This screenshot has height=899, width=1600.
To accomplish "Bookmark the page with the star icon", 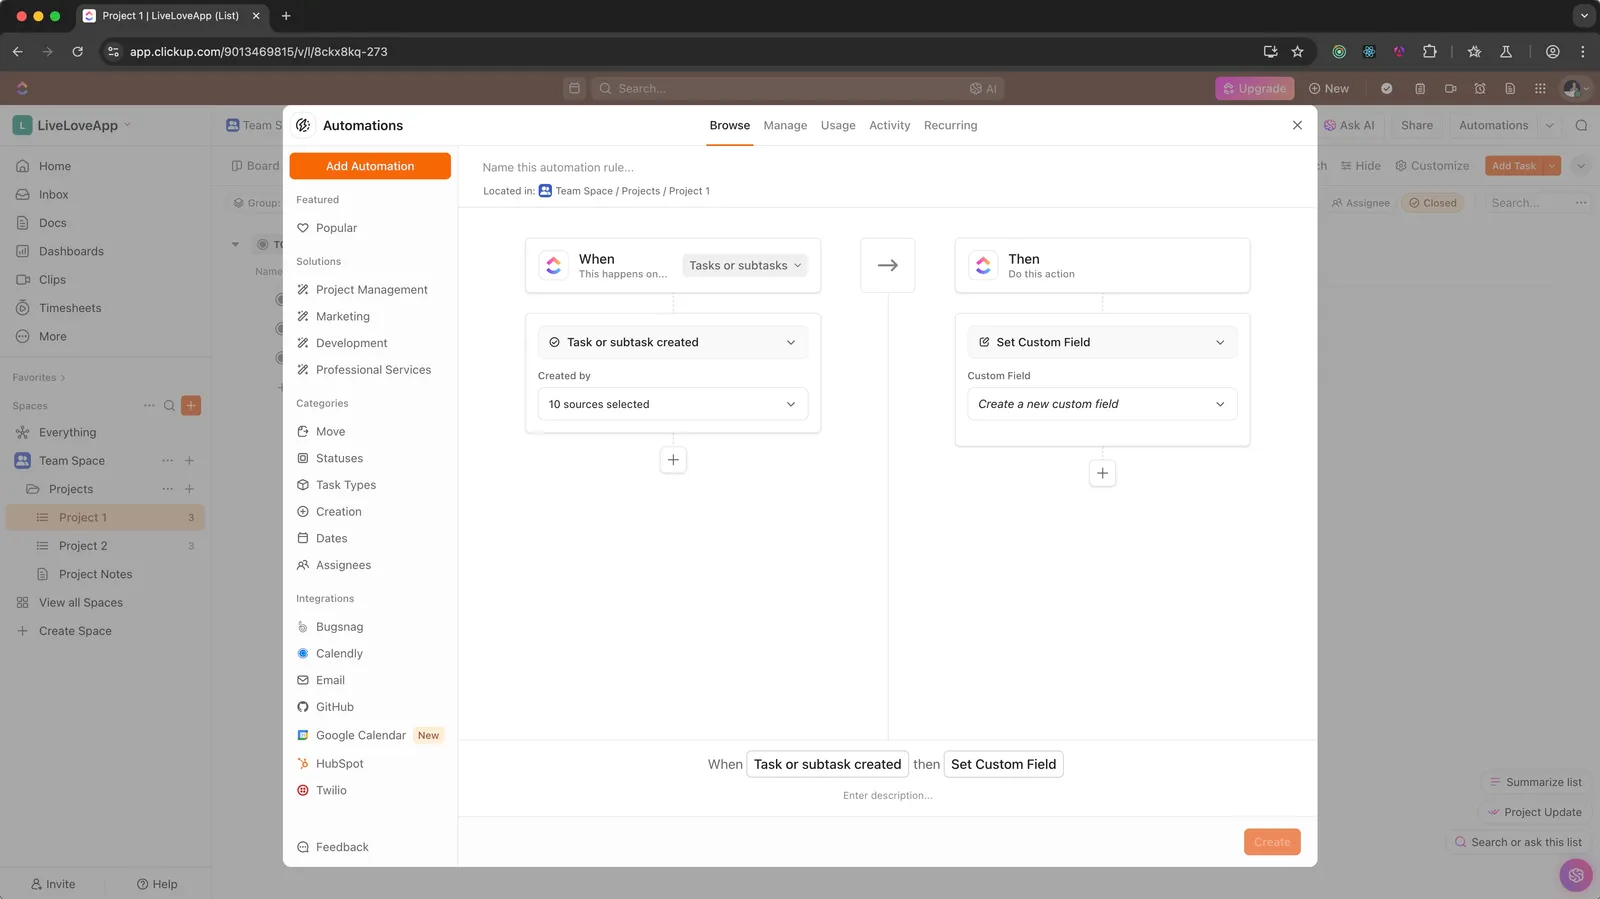I will [1297, 52].
